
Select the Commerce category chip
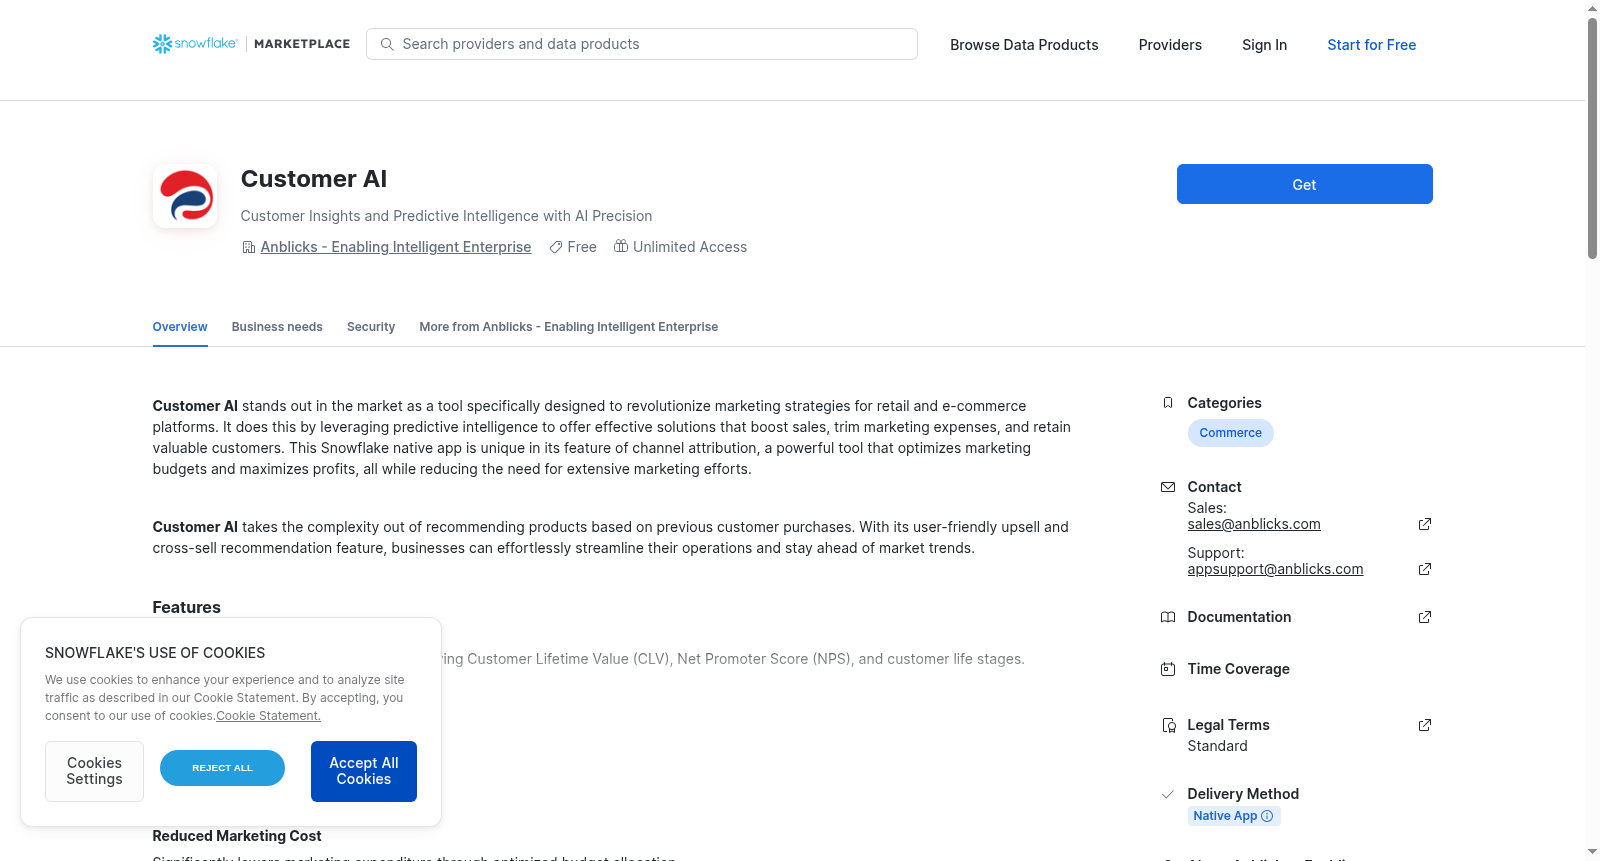(x=1230, y=433)
